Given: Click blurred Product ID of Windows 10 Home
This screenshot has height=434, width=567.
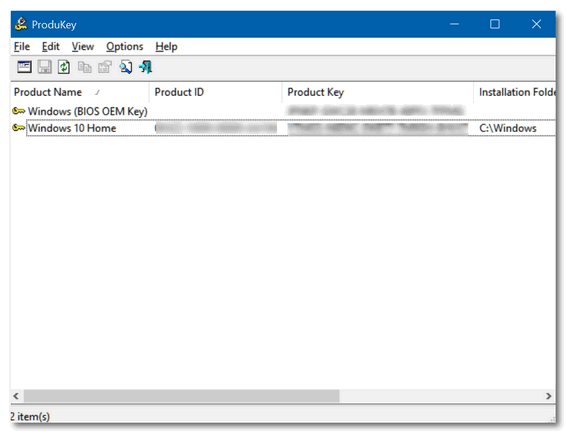Looking at the screenshot, I should [216, 128].
